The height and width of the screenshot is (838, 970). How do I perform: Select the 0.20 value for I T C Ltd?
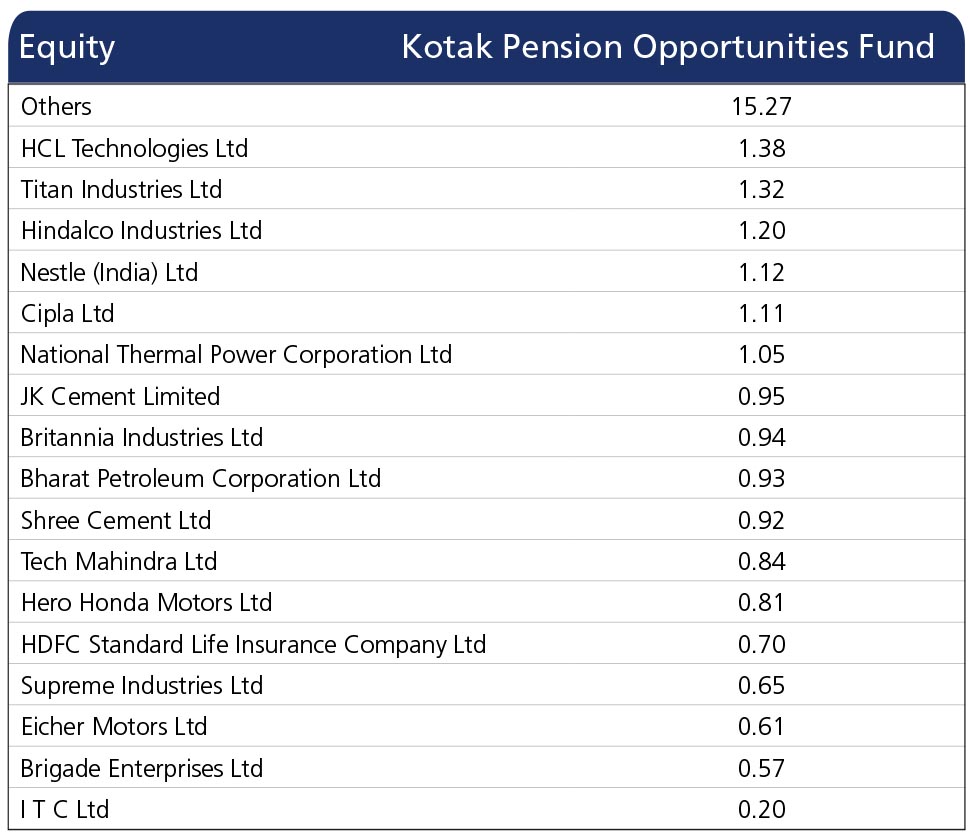tap(762, 809)
